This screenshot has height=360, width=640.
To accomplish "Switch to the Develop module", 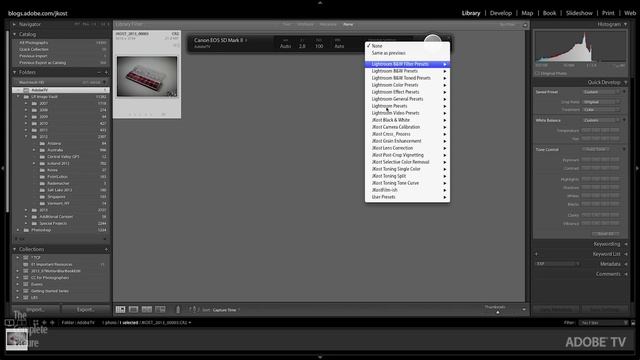I will point(501,13).
